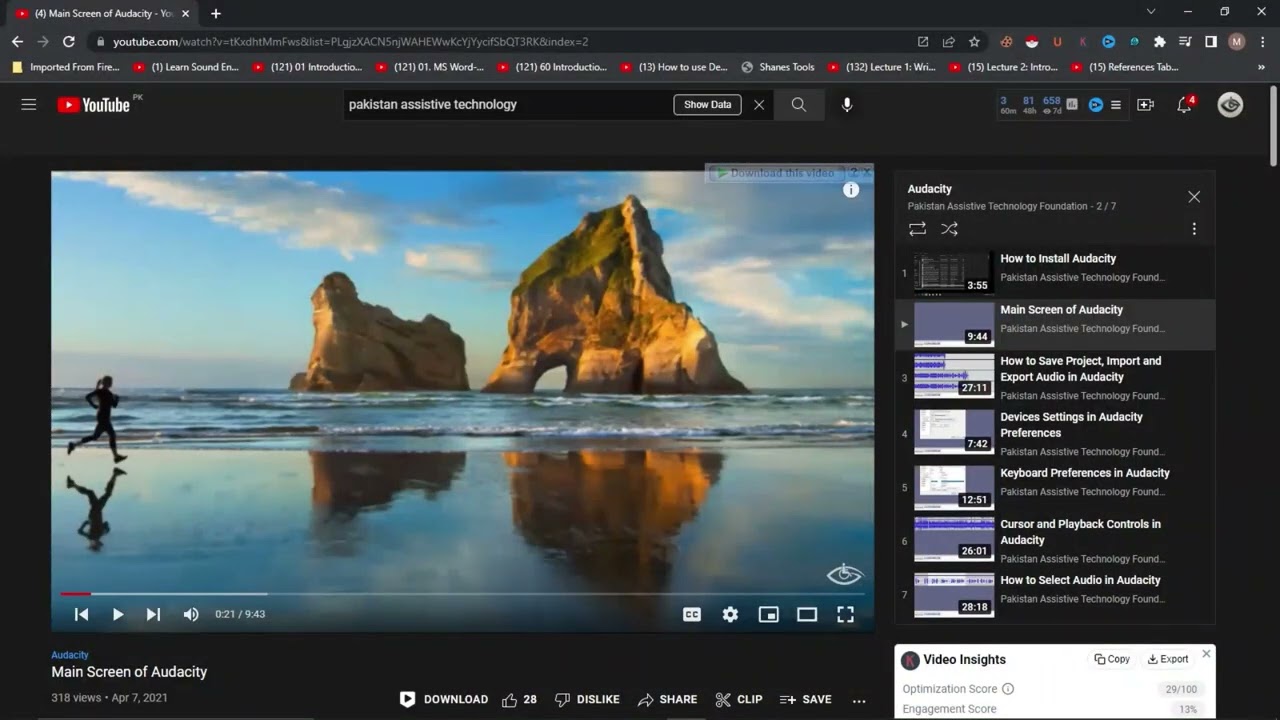Show more bookmarks with the double chevron
This screenshot has width=1280, height=720.
click(x=1261, y=67)
